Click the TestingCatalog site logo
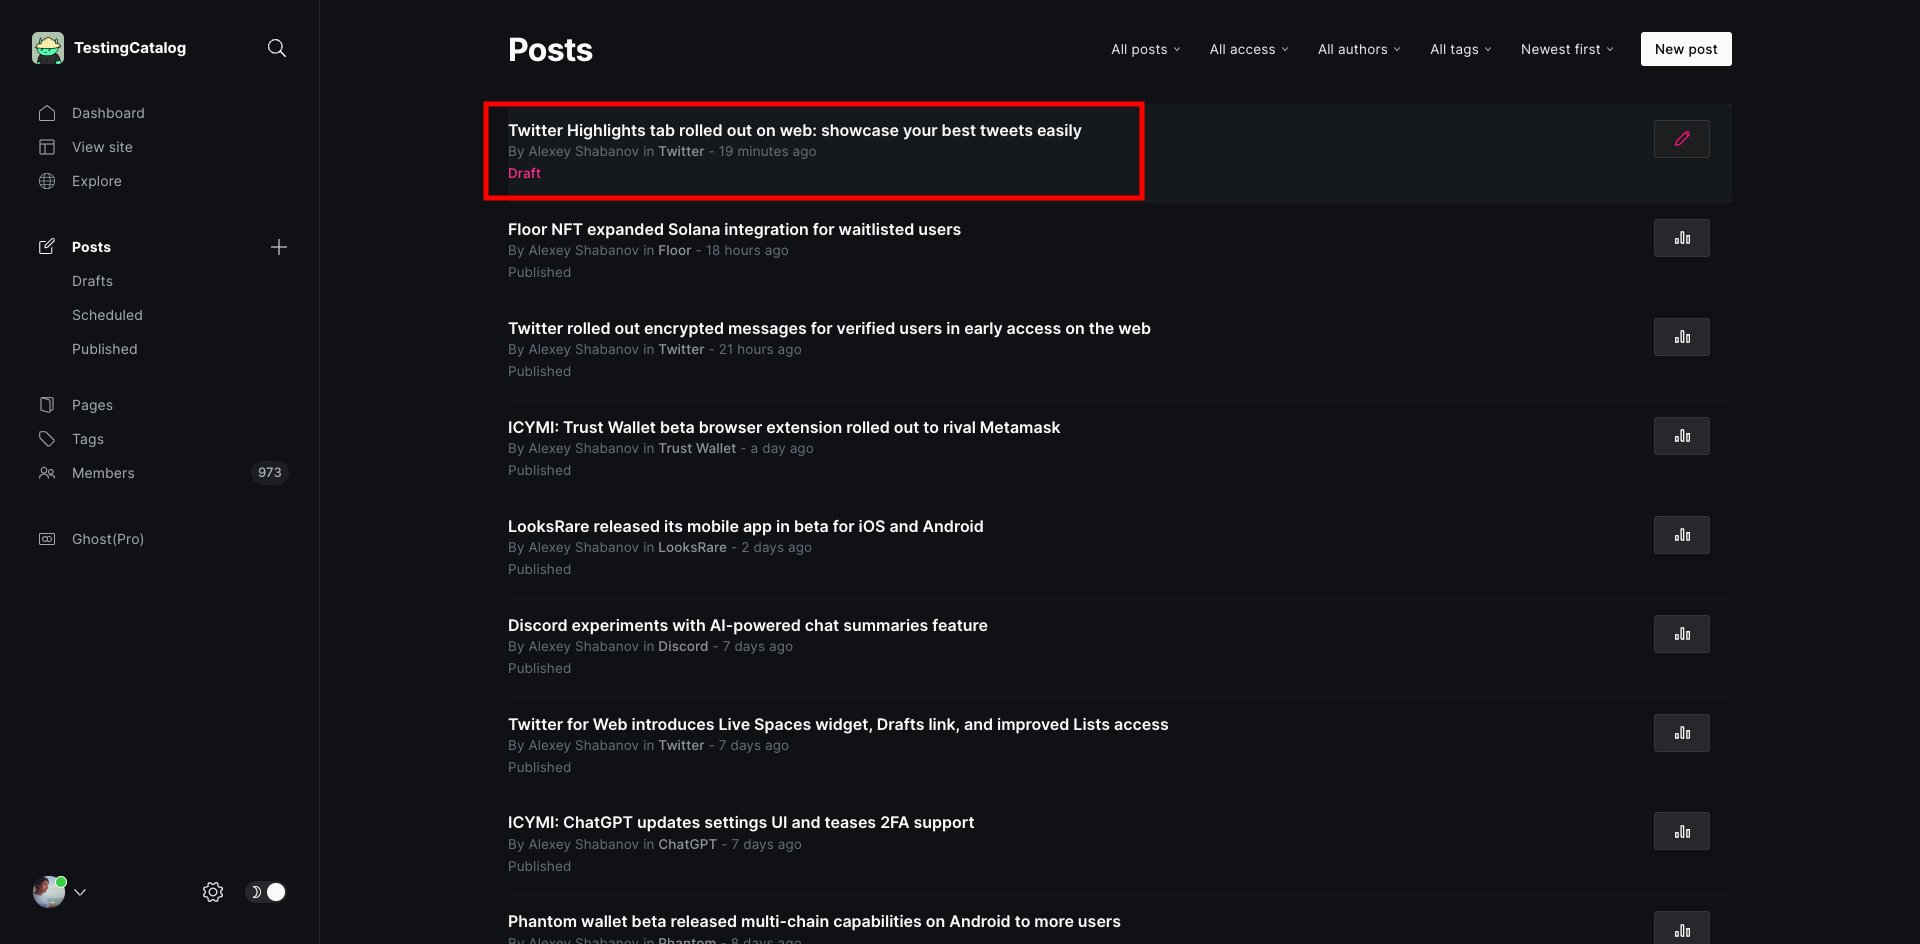Screen dimensions: 1920x944 (48, 48)
